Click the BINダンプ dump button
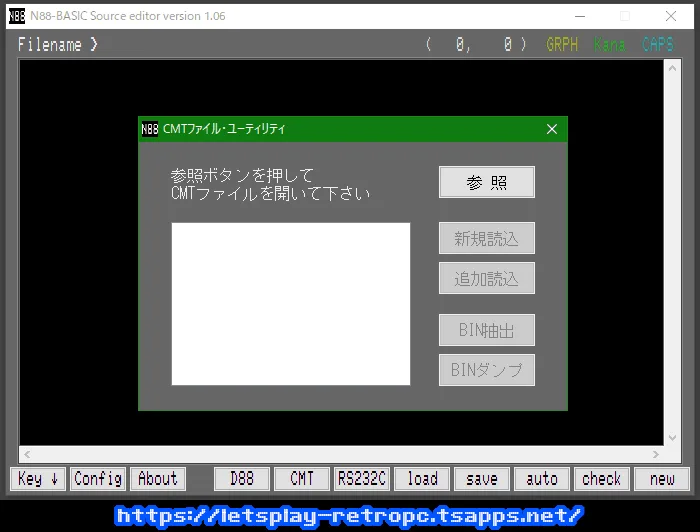The width and height of the screenshot is (700, 532). click(486, 370)
